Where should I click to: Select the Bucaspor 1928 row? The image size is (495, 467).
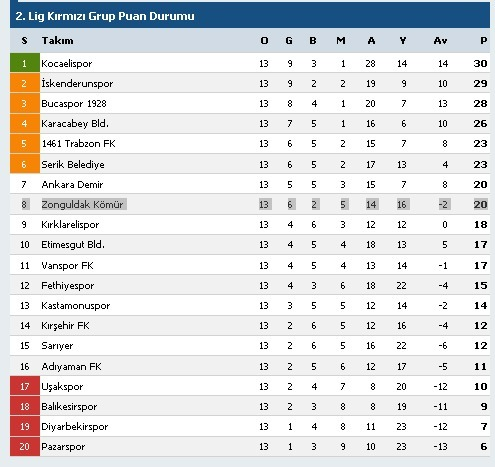[x=250, y=103]
